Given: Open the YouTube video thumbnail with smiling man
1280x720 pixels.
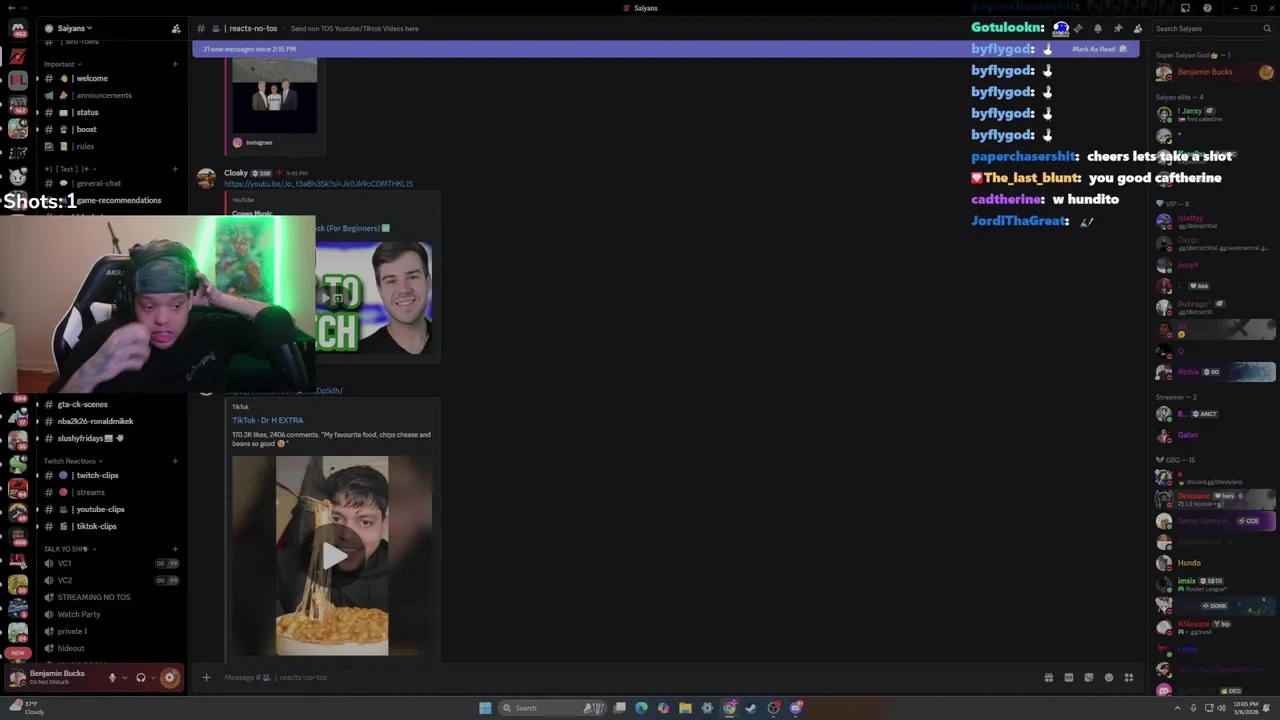Looking at the screenshot, I should 374,298.
